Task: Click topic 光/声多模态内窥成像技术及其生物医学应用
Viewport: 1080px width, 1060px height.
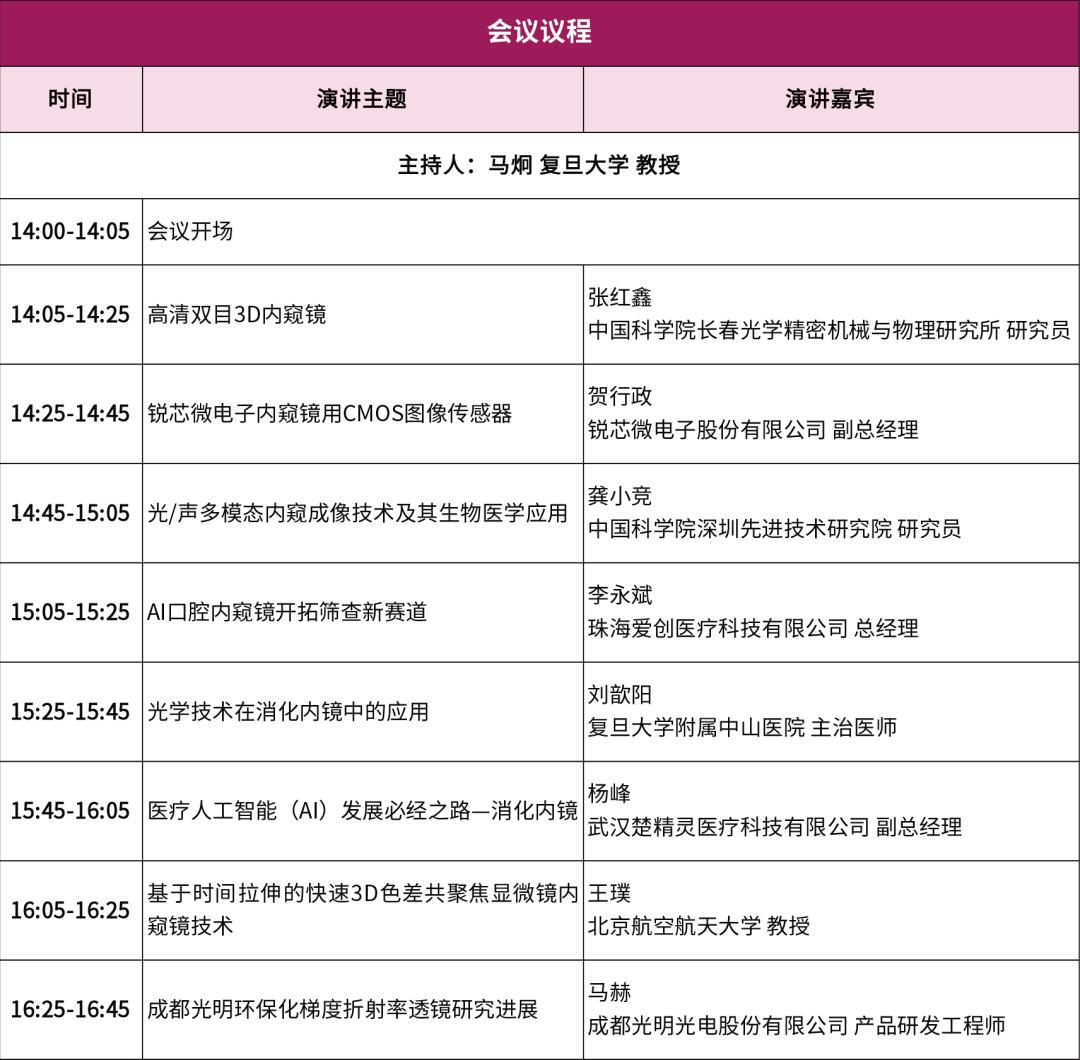Action: point(357,513)
